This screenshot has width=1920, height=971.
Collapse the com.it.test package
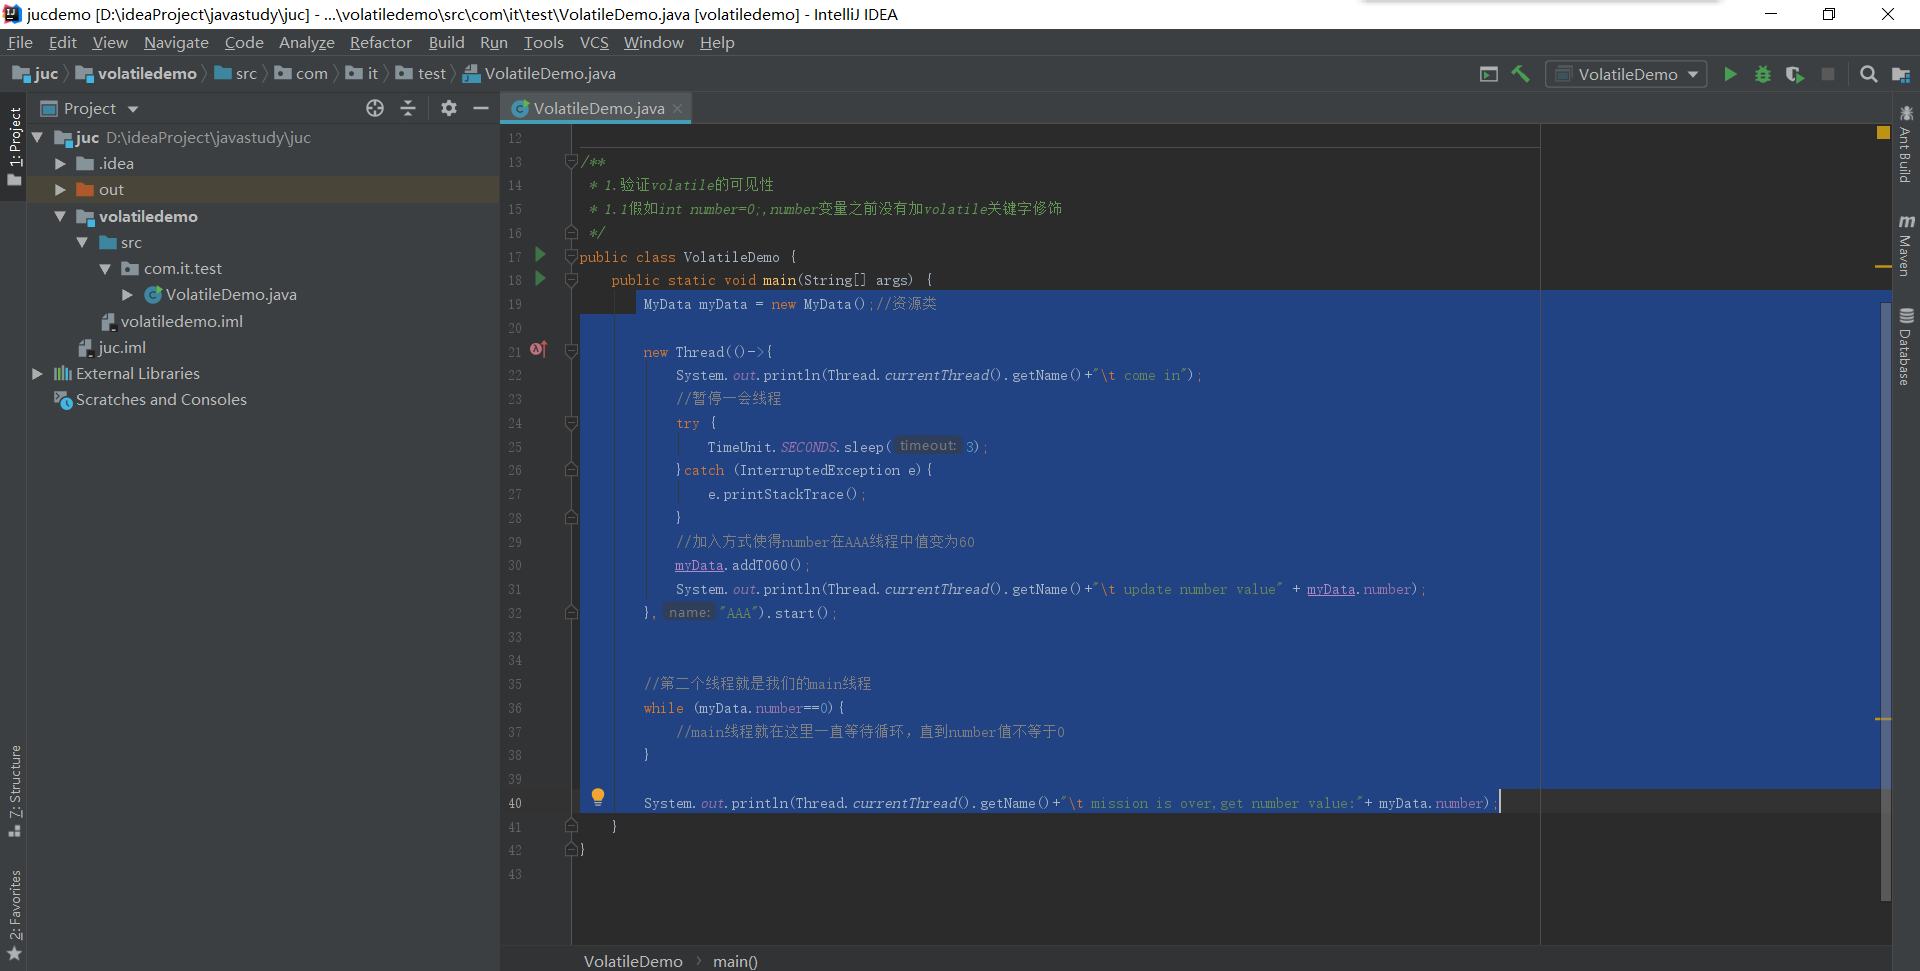tap(105, 268)
